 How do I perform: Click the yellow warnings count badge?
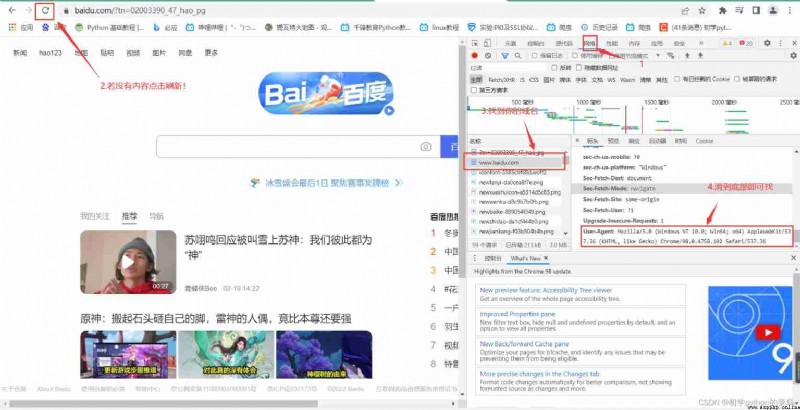728,43
